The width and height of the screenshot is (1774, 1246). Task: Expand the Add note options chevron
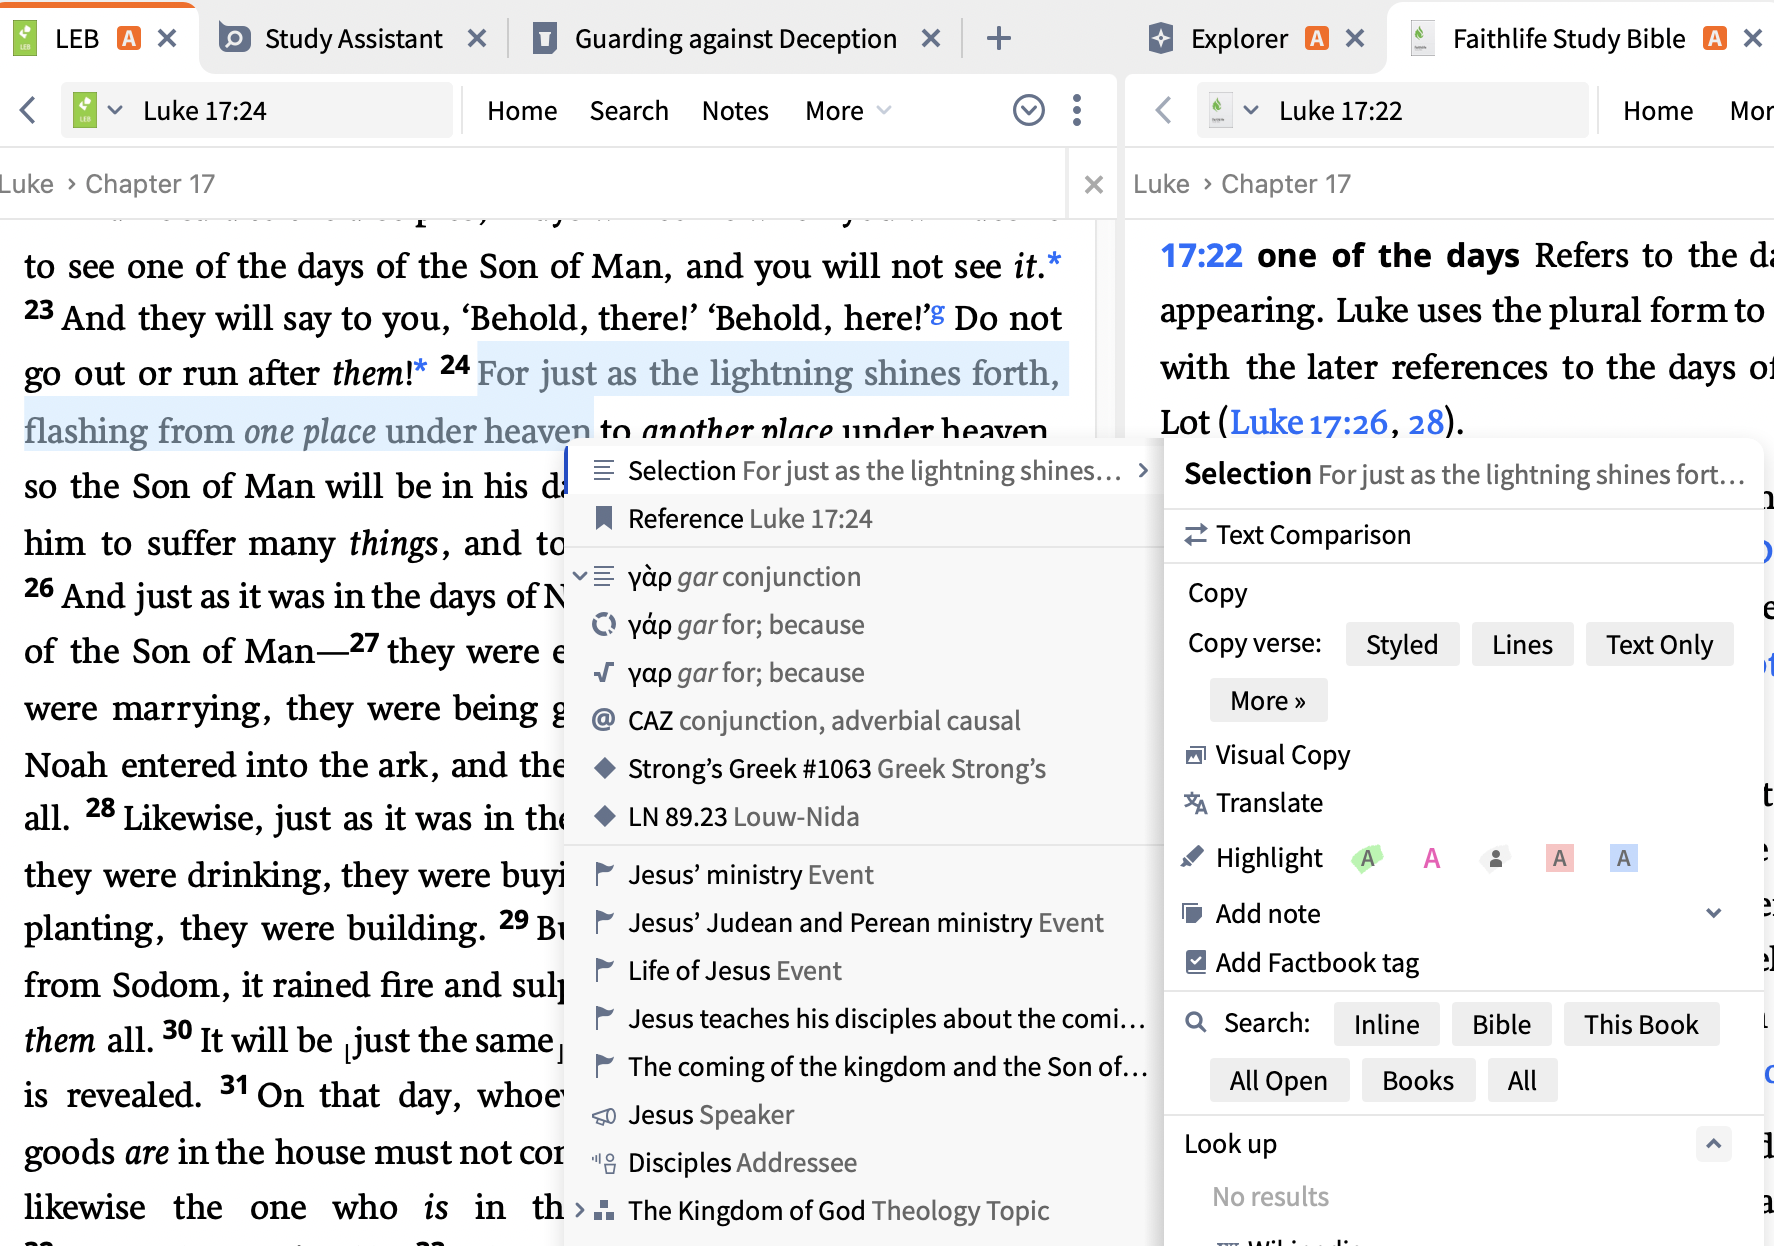click(1714, 913)
